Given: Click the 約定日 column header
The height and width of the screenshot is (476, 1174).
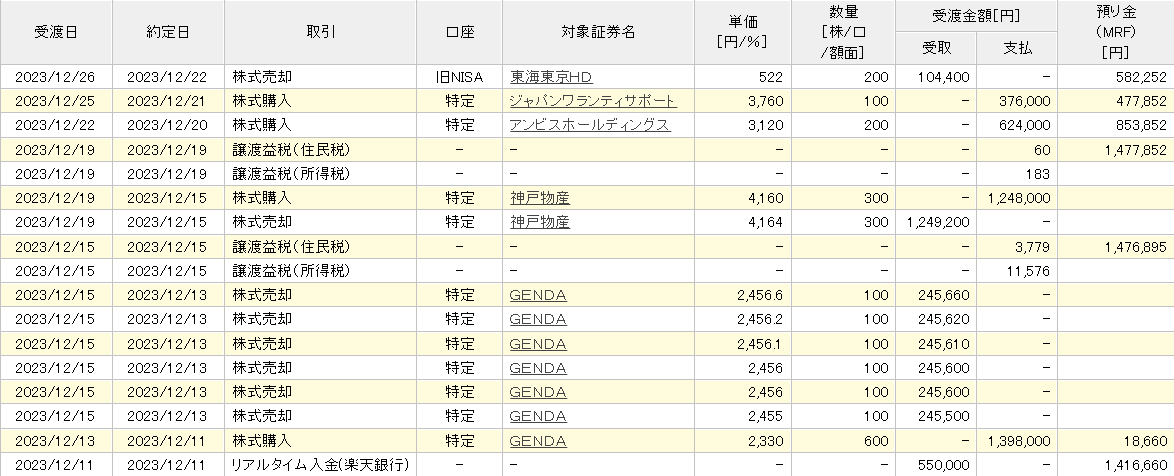Looking at the screenshot, I should point(168,32).
